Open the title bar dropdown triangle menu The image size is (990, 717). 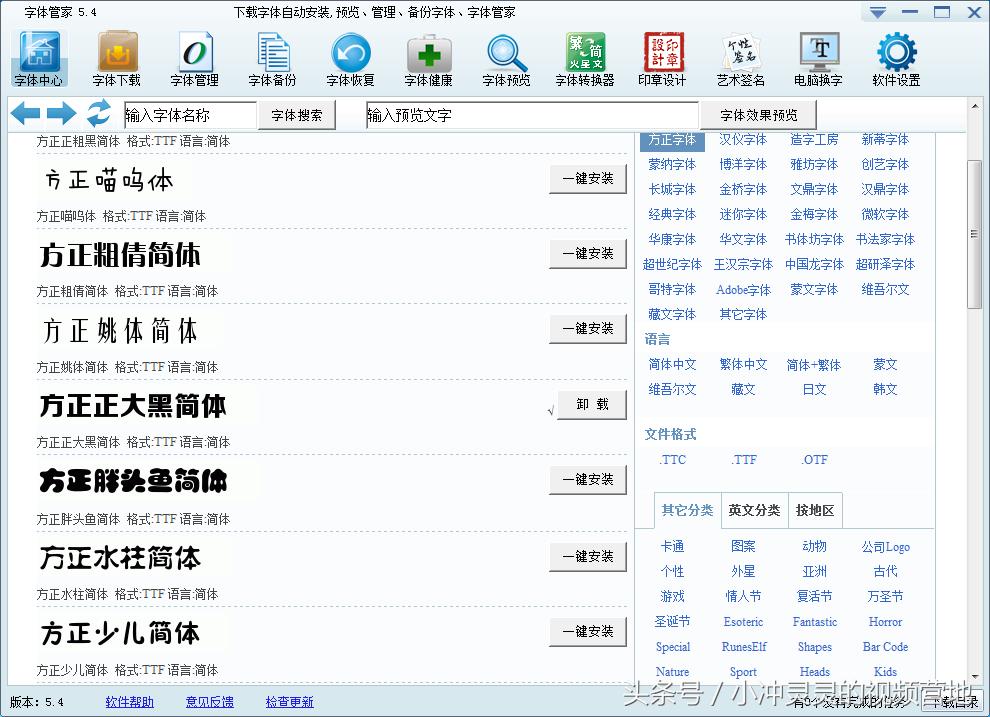coord(878,12)
